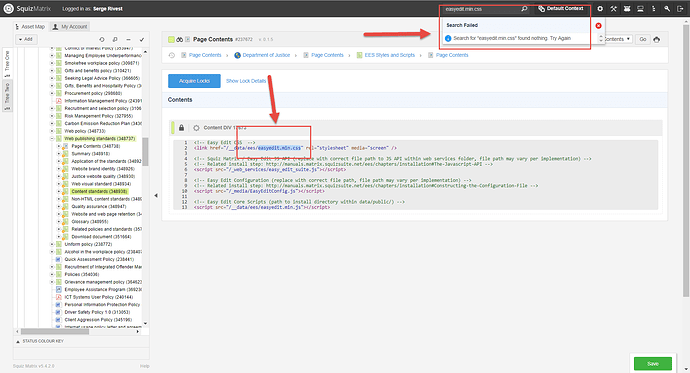
Task: Expand the Status Colour Key panel
Action: pyautogui.click(x=40, y=341)
